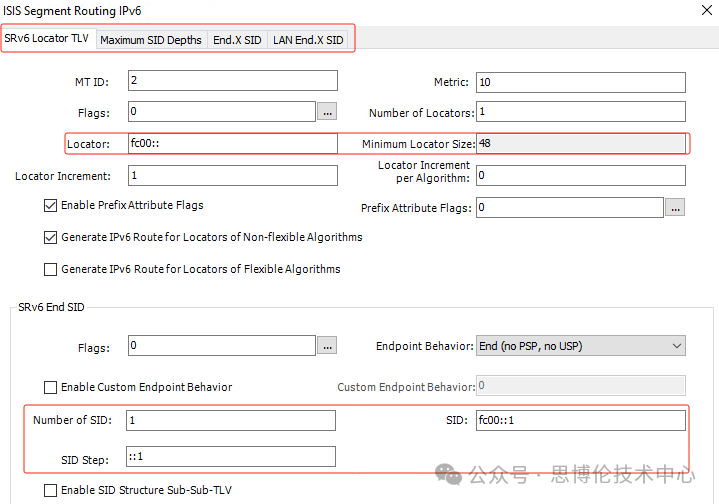
Task: Open Prefix Attribute Flags ellipsis editor
Action: pyautogui.click(x=675, y=208)
